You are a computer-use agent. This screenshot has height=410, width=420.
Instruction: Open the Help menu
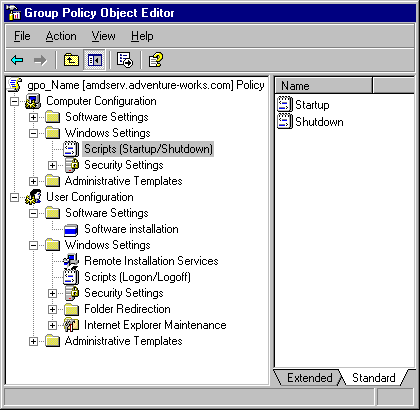[142, 36]
